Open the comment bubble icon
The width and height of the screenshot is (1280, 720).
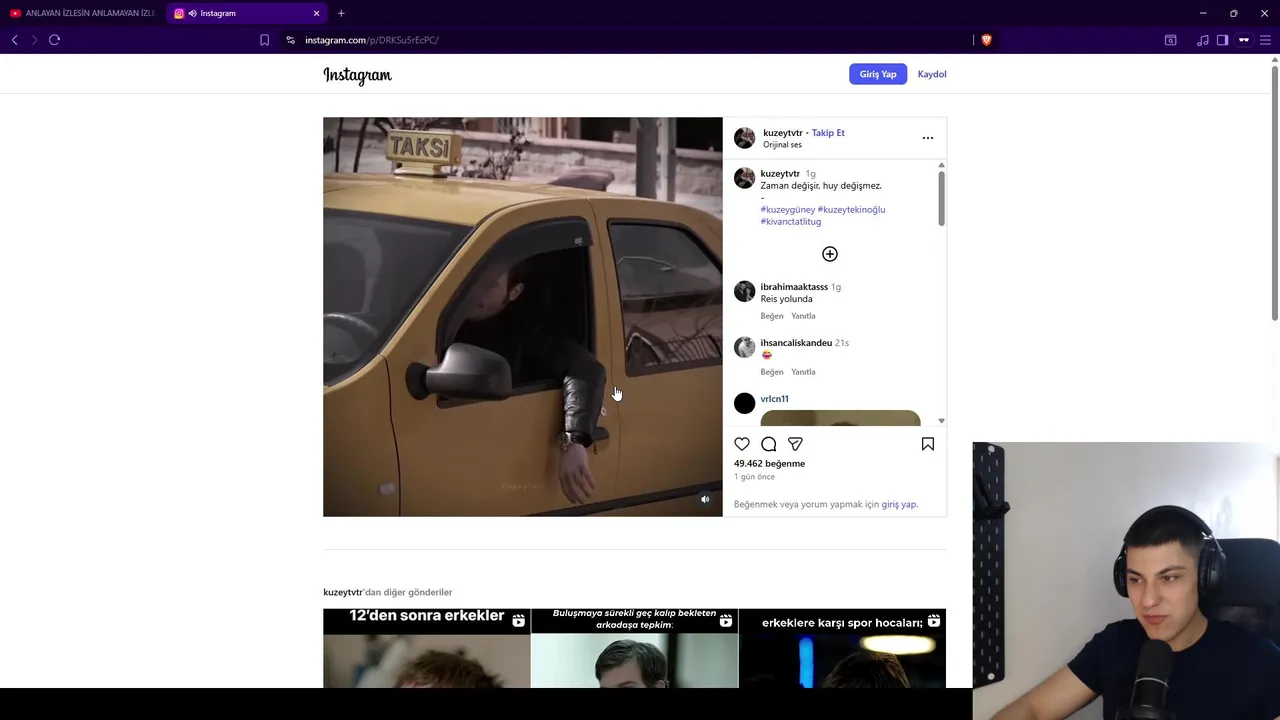tap(769, 444)
